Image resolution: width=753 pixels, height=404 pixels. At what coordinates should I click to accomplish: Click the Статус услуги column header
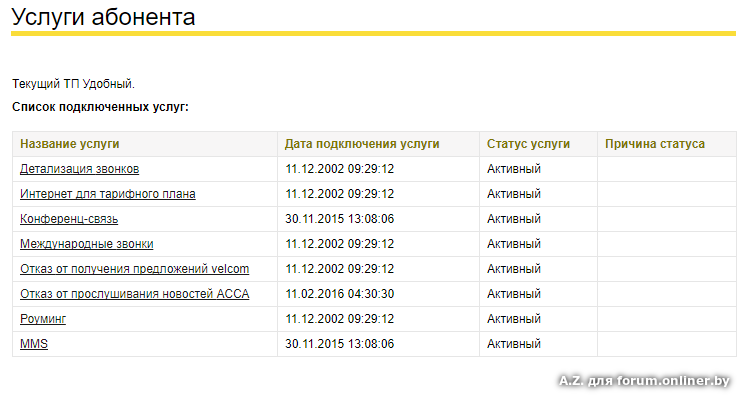(528, 144)
